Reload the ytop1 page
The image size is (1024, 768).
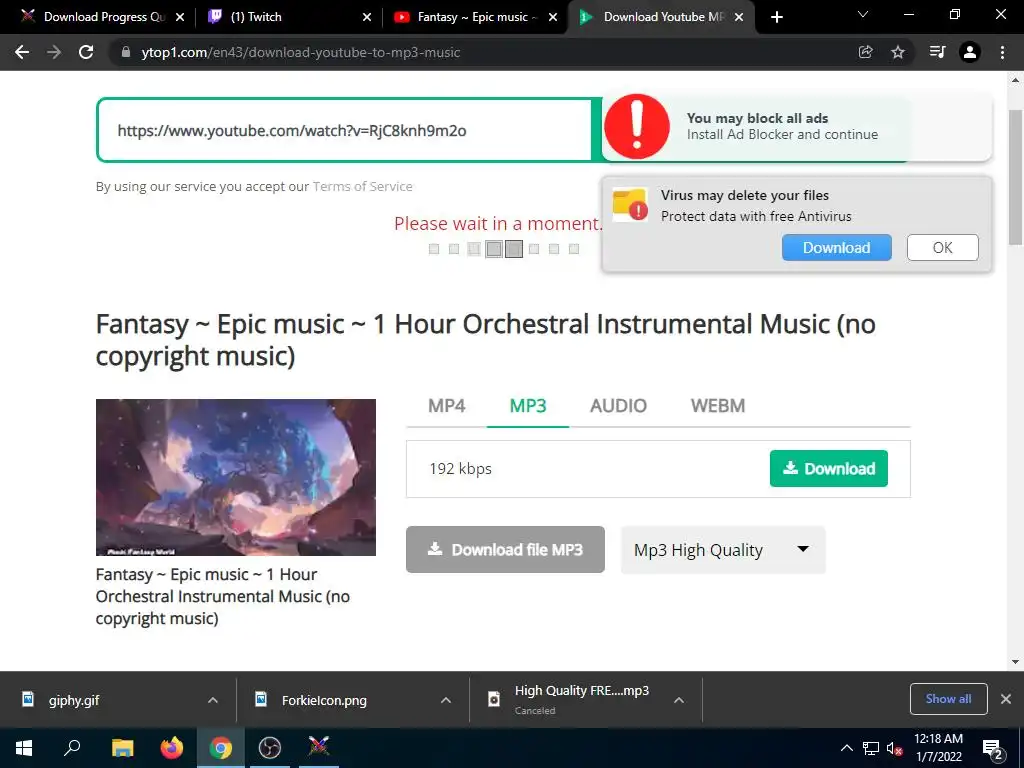pos(86,52)
